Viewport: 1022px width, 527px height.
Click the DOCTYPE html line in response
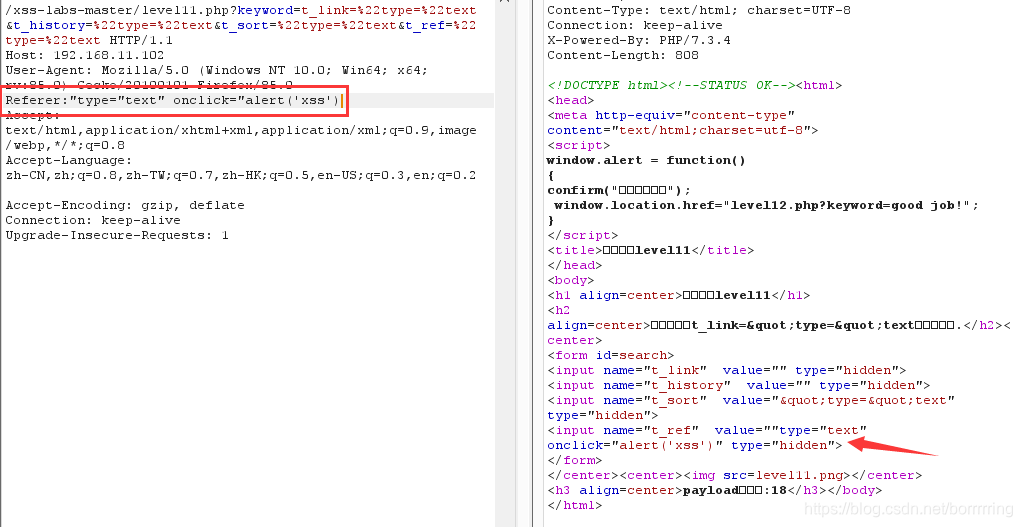(695, 85)
